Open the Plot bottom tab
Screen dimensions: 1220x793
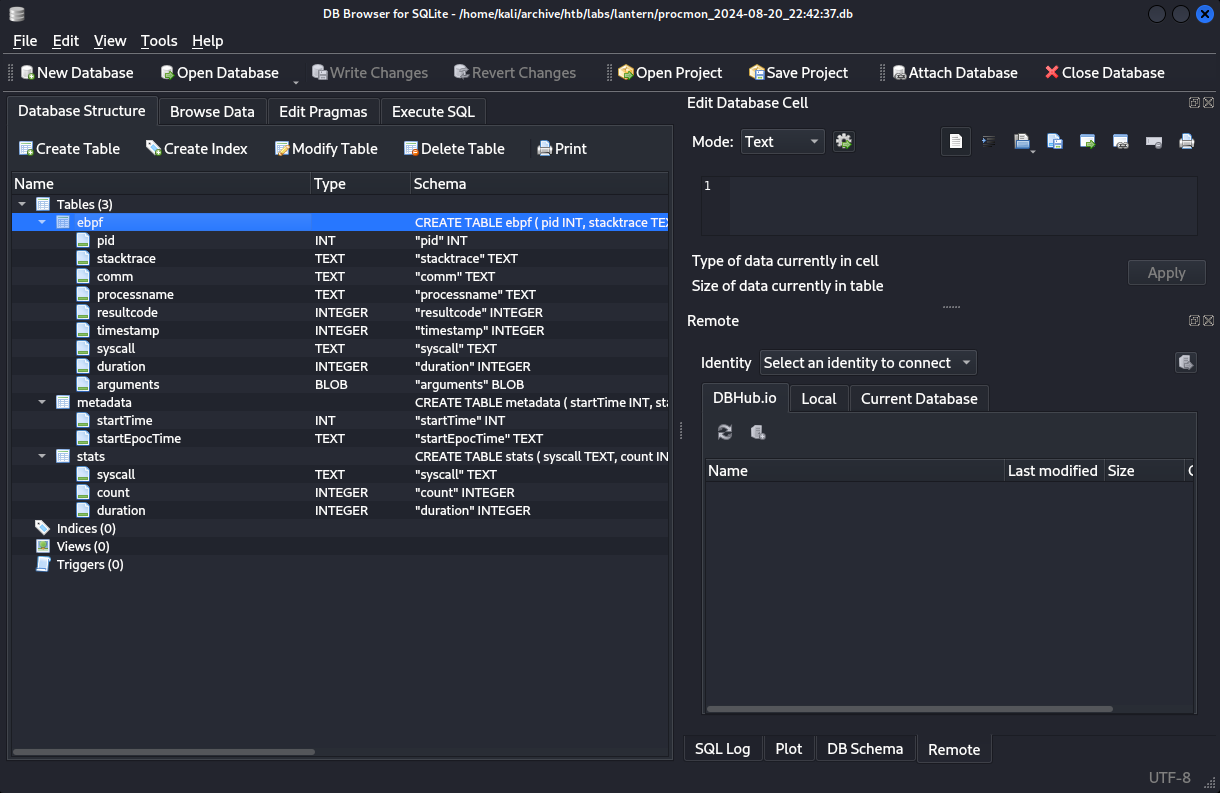tap(789, 748)
